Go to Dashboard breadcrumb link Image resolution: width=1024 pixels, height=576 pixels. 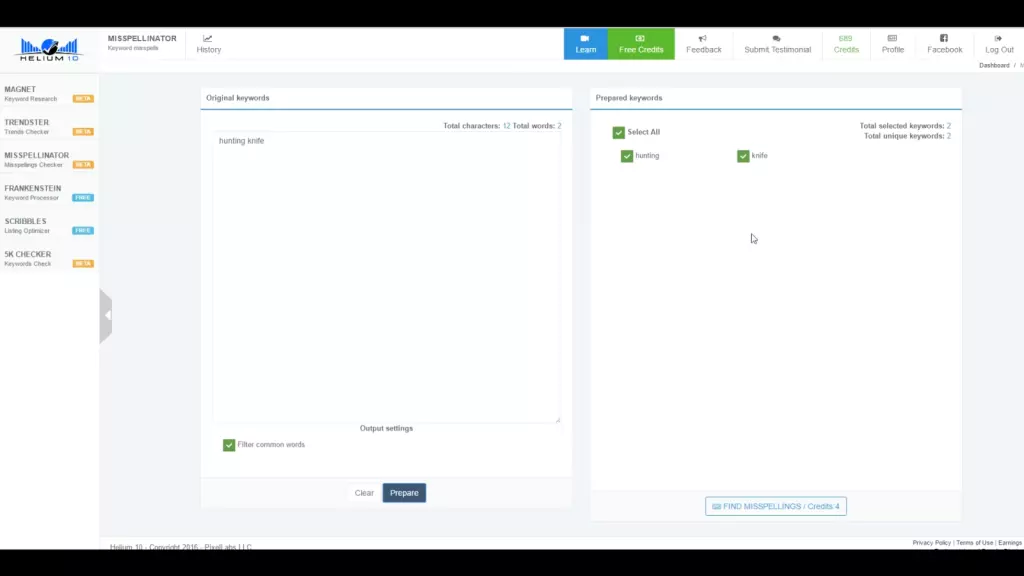coord(994,65)
